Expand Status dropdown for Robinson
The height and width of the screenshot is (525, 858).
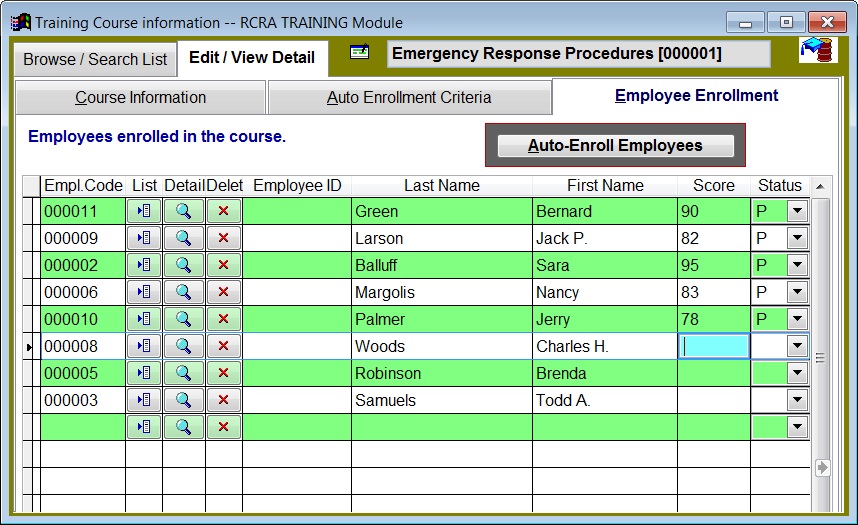[x=797, y=373]
